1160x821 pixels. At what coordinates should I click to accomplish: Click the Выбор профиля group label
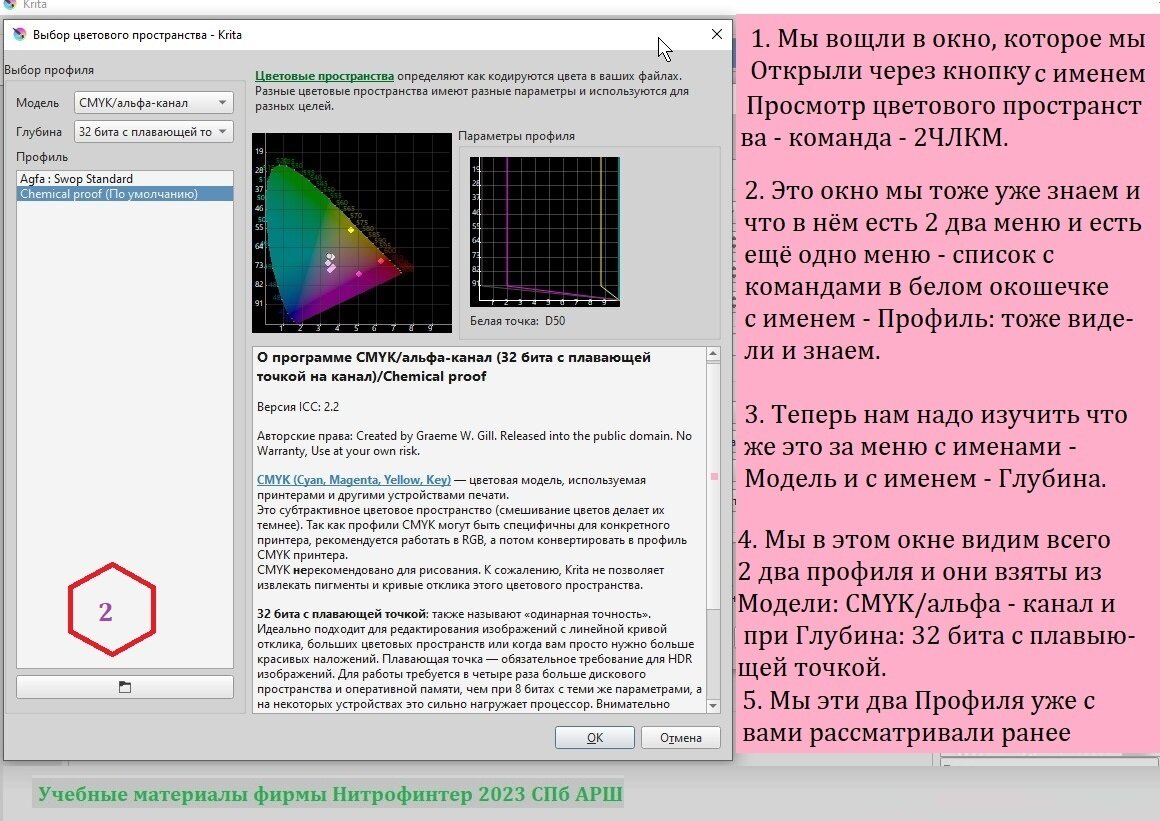pos(50,70)
